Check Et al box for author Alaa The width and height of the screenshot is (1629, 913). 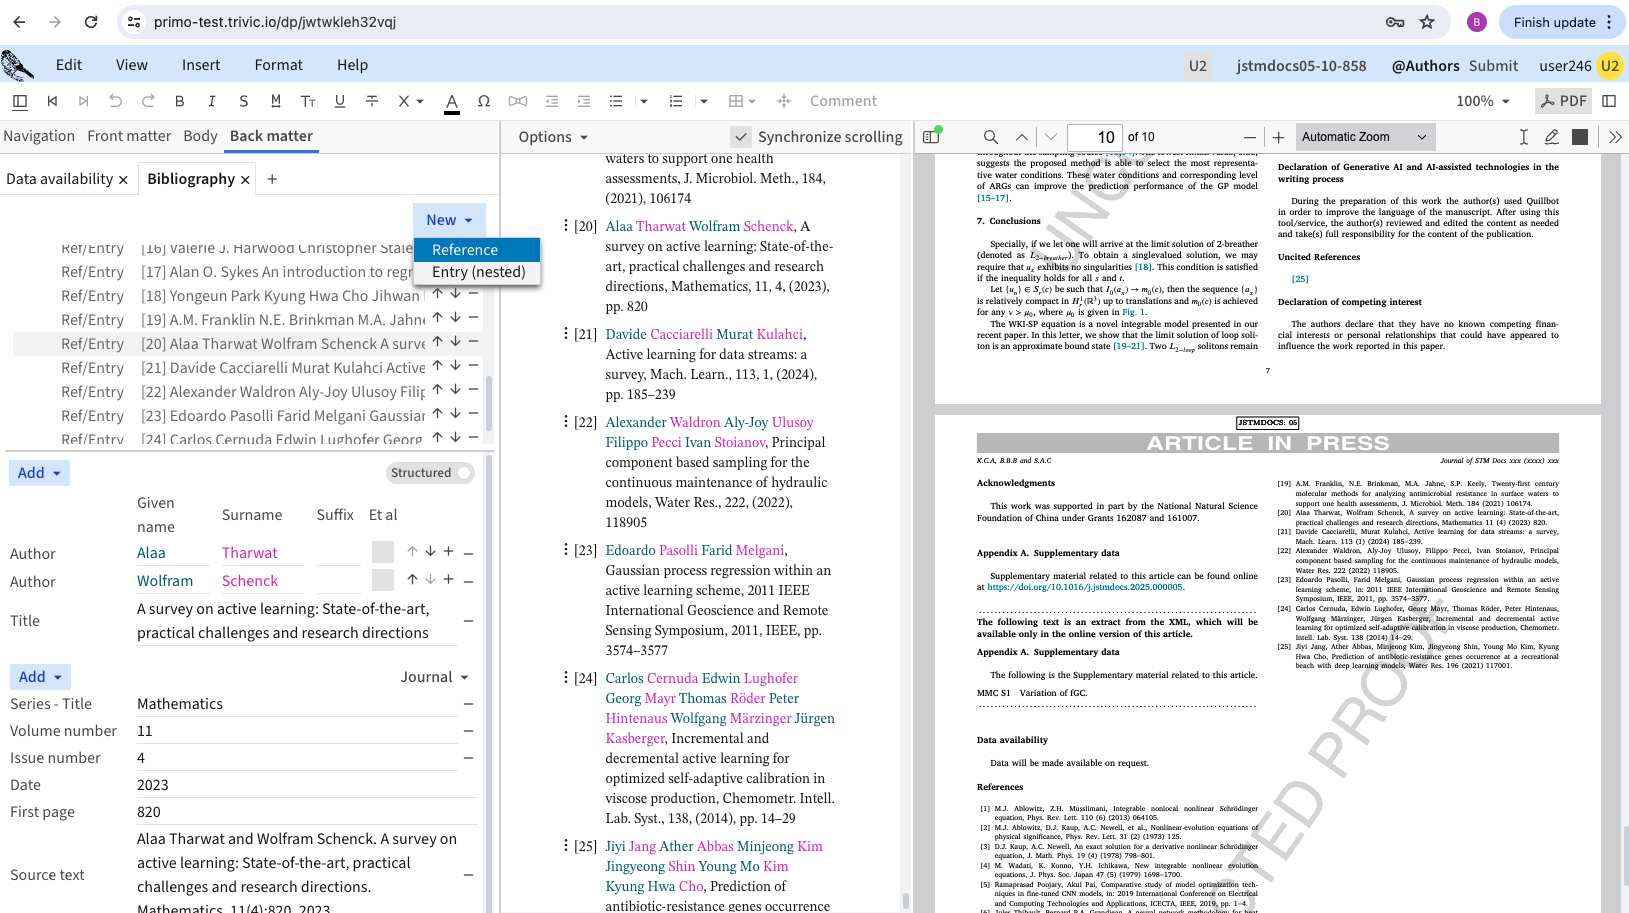pyautogui.click(x=382, y=552)
